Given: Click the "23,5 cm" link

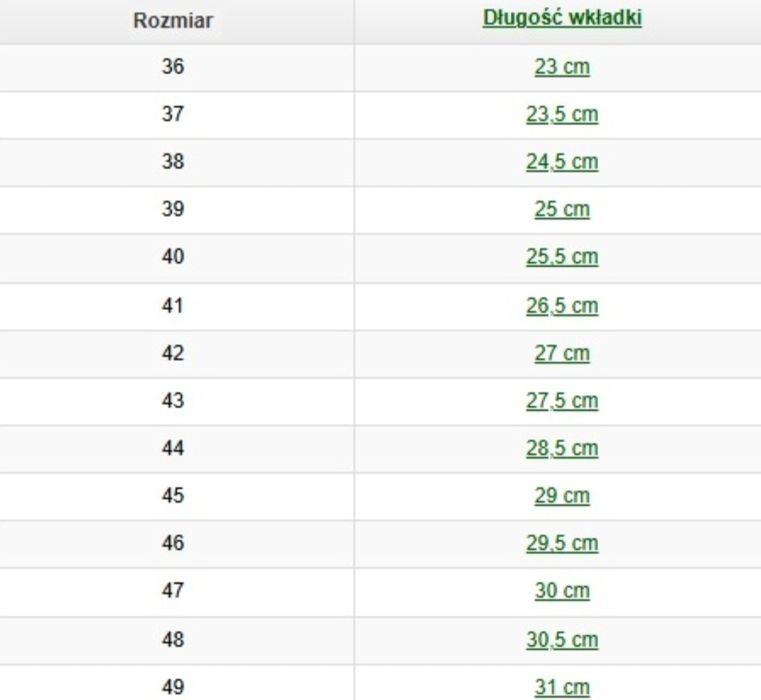Looking at the screenshot, I should coord(561,114).
